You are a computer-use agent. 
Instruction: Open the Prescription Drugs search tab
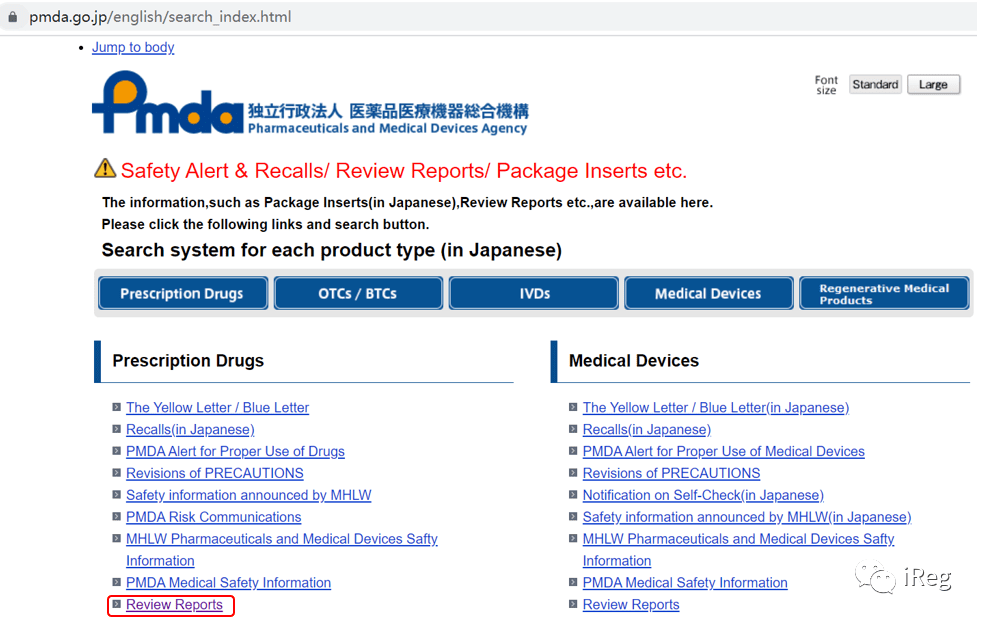click(x=182, y=293)
